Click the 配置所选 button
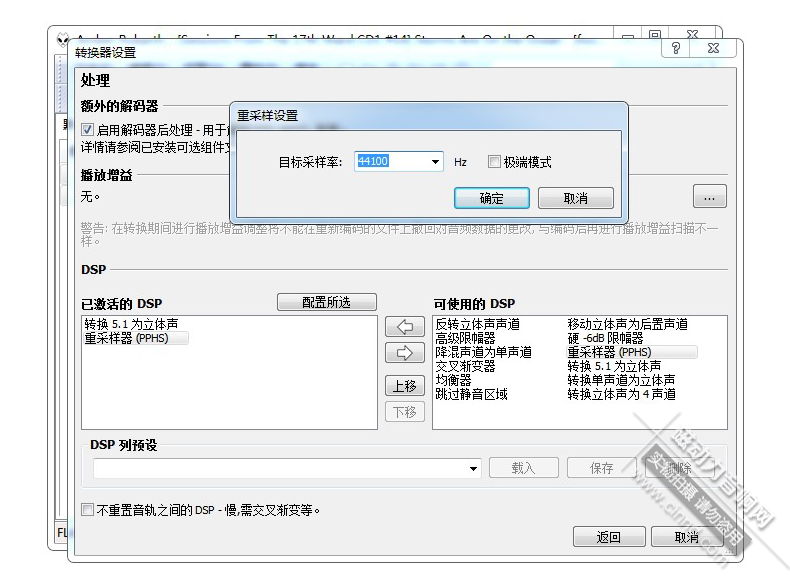The image size is (790, 579). 326,302
